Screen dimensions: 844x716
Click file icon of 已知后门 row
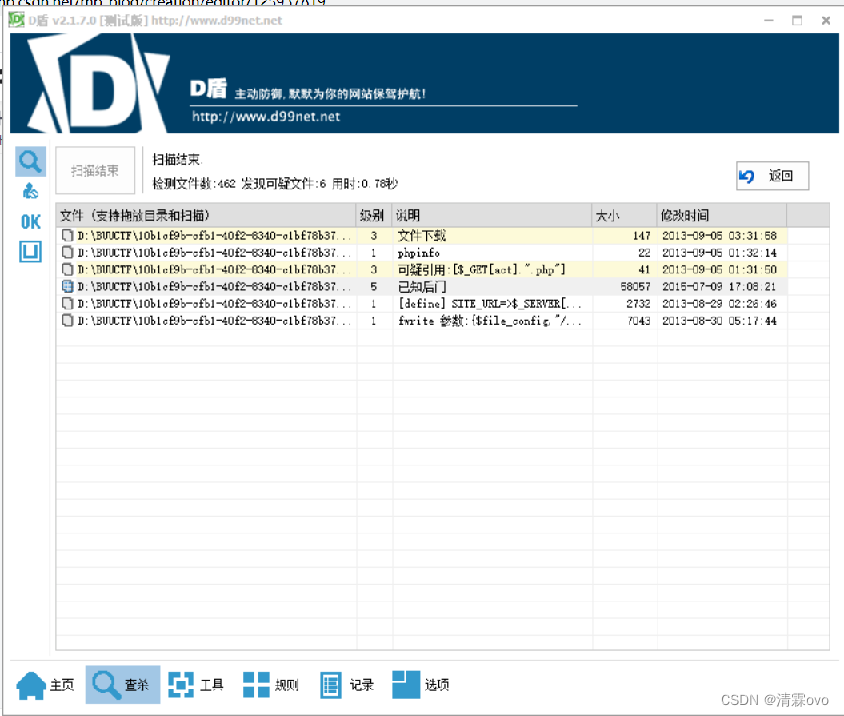pos(67,286)
